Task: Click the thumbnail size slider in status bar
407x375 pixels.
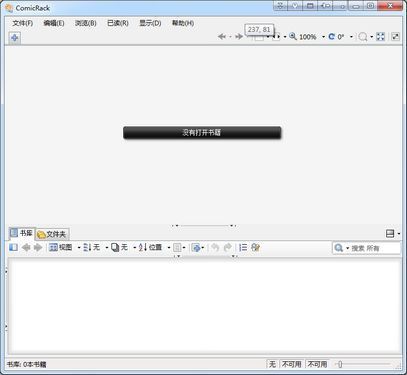Action: [364, 364]
